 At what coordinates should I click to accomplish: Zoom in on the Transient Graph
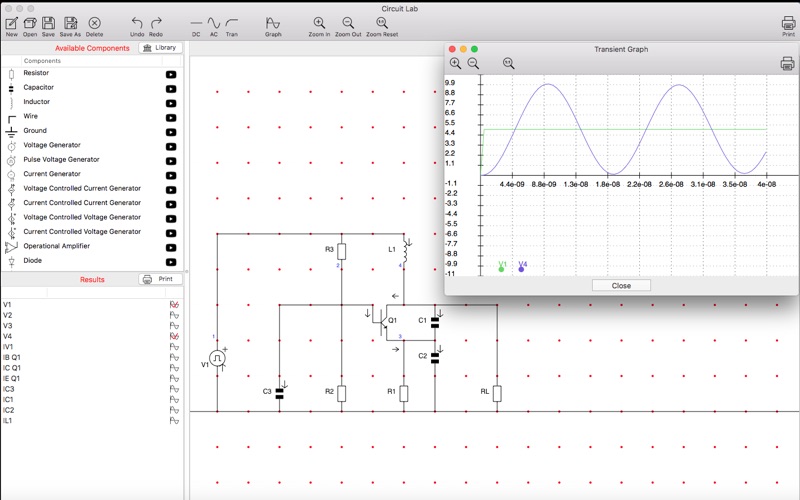coord(456,64)
